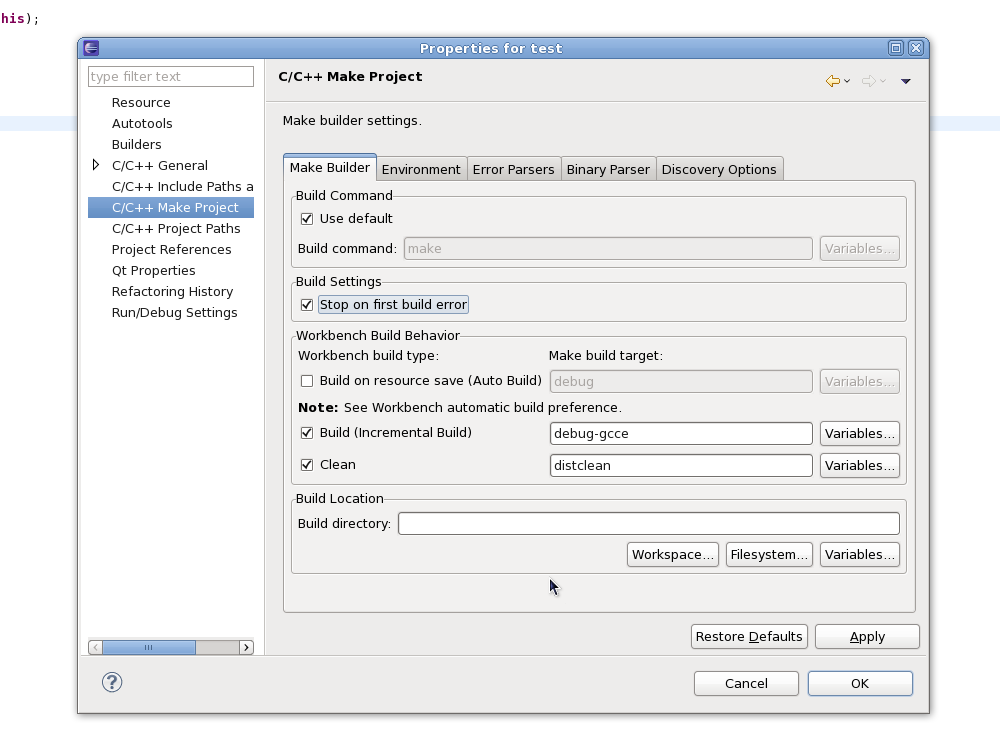Click the back navigation arrow icon
1000x751 pixels.
click(x=832, y=81)
